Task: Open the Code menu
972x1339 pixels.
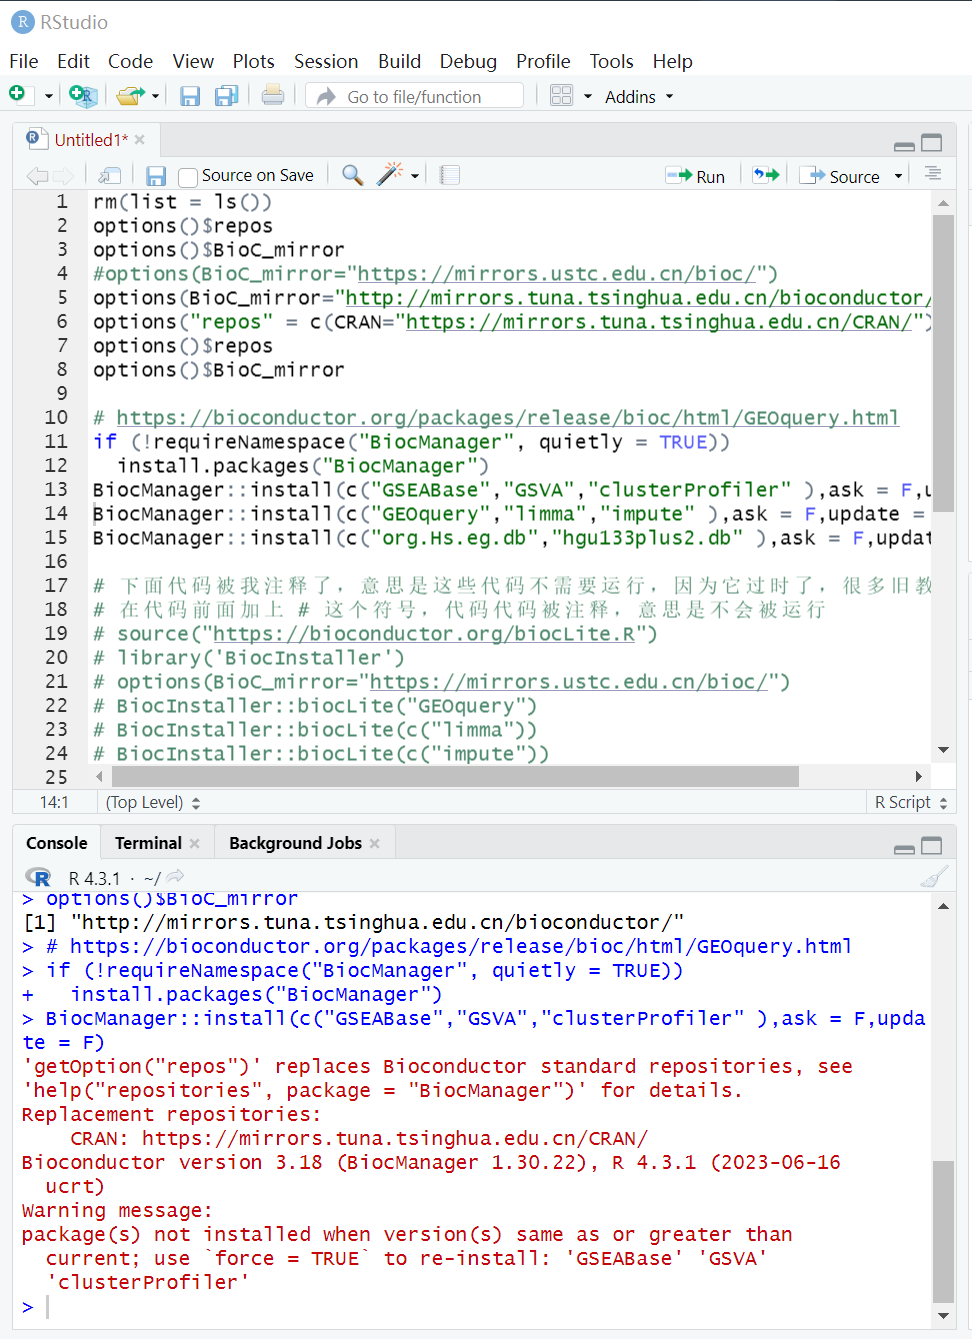Action: tap(131, 61)
